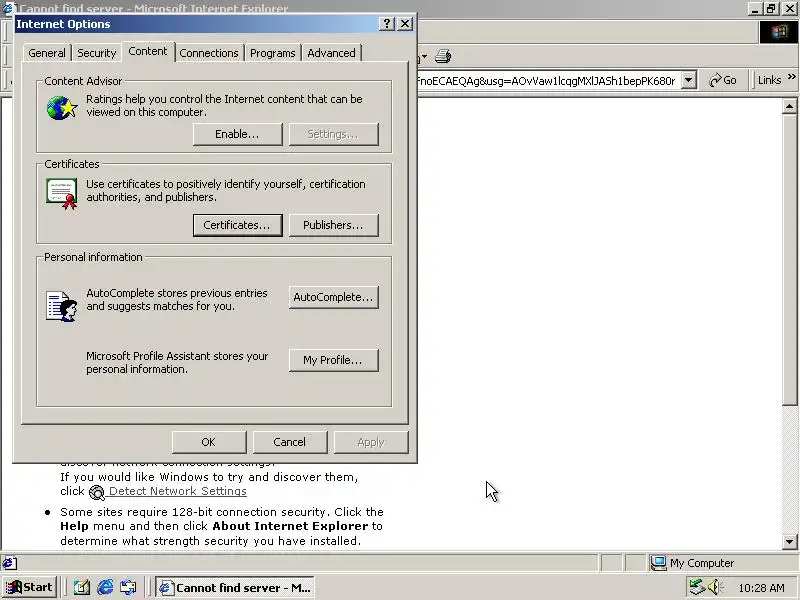Screen dimensions: 800x600
Task: Go to the Advanced tab
Action: coord(331,53)
